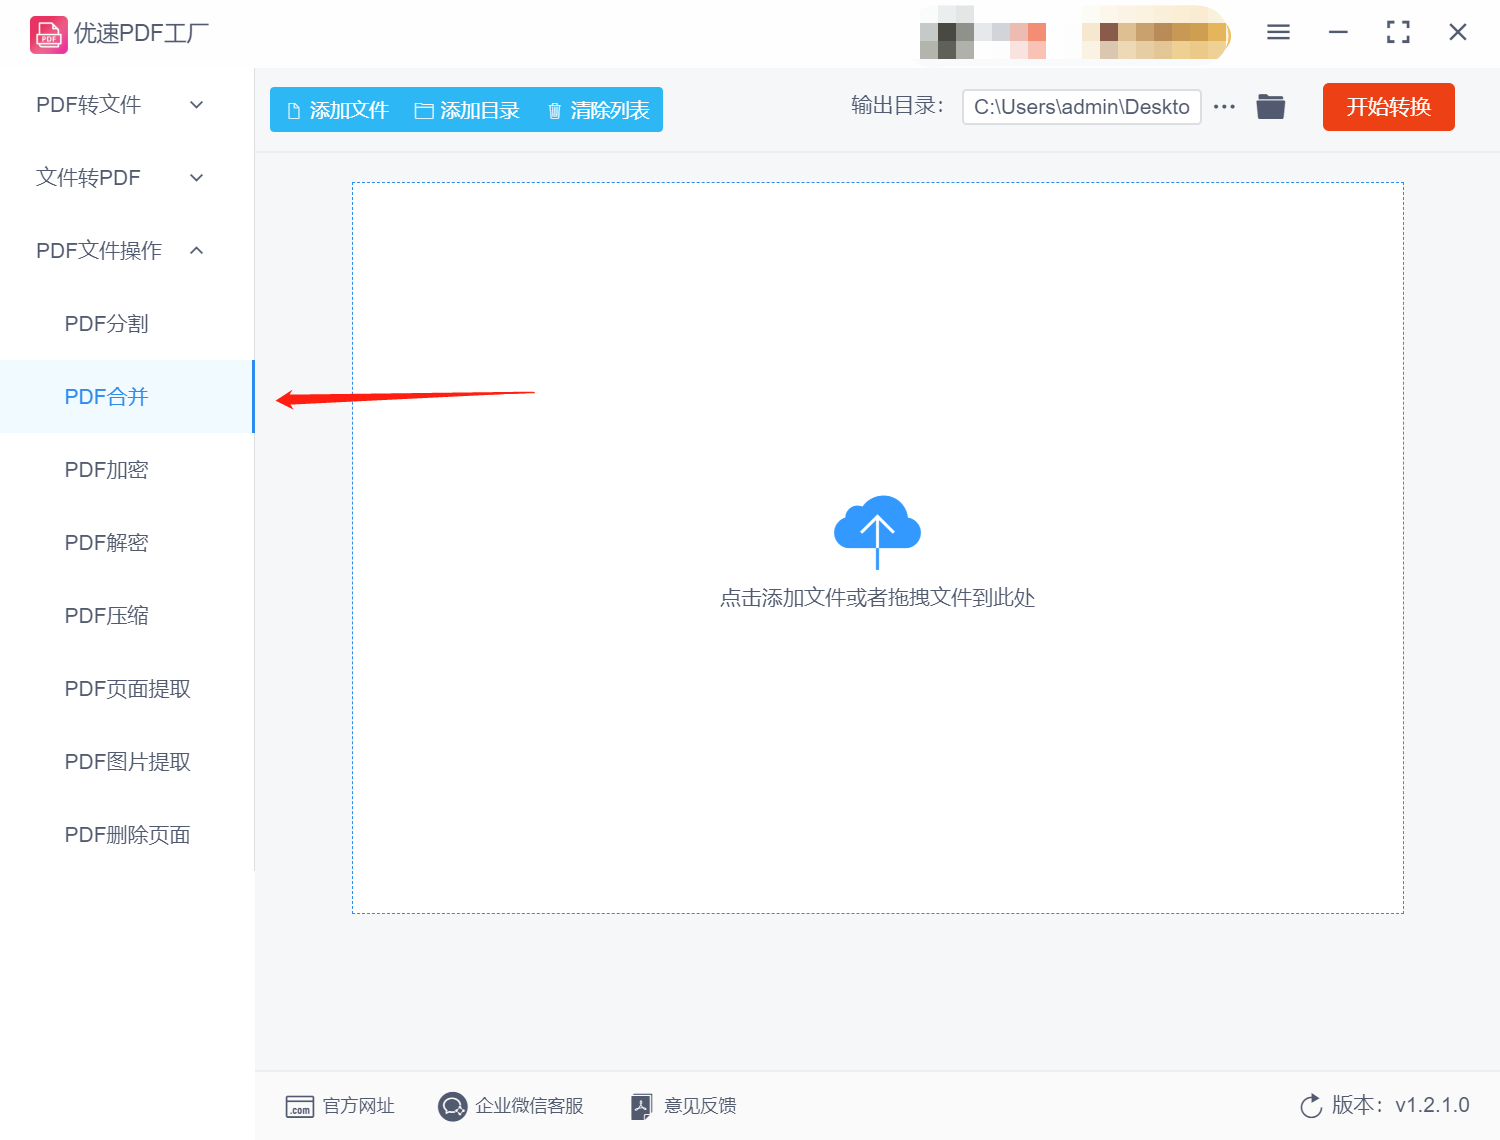Click the pixelated gold badge in title bar
The image size is (1500, 1140).
[x=1156, y=32]
